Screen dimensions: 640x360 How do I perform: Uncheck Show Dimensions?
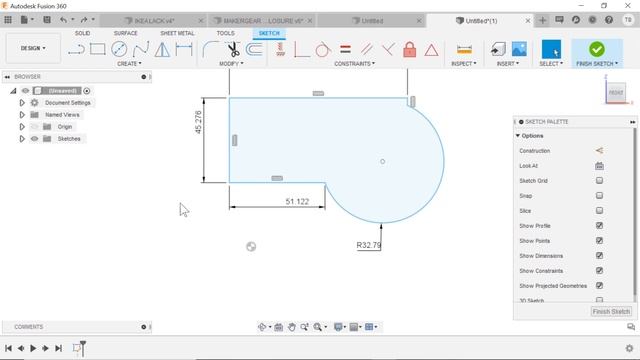599,256
